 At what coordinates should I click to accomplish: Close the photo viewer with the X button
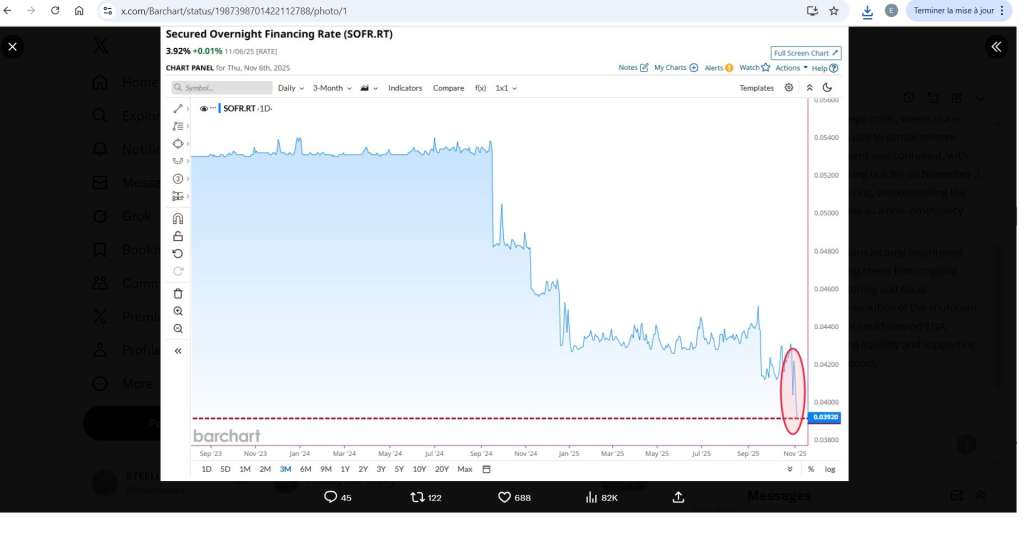(x=12, y=47)
